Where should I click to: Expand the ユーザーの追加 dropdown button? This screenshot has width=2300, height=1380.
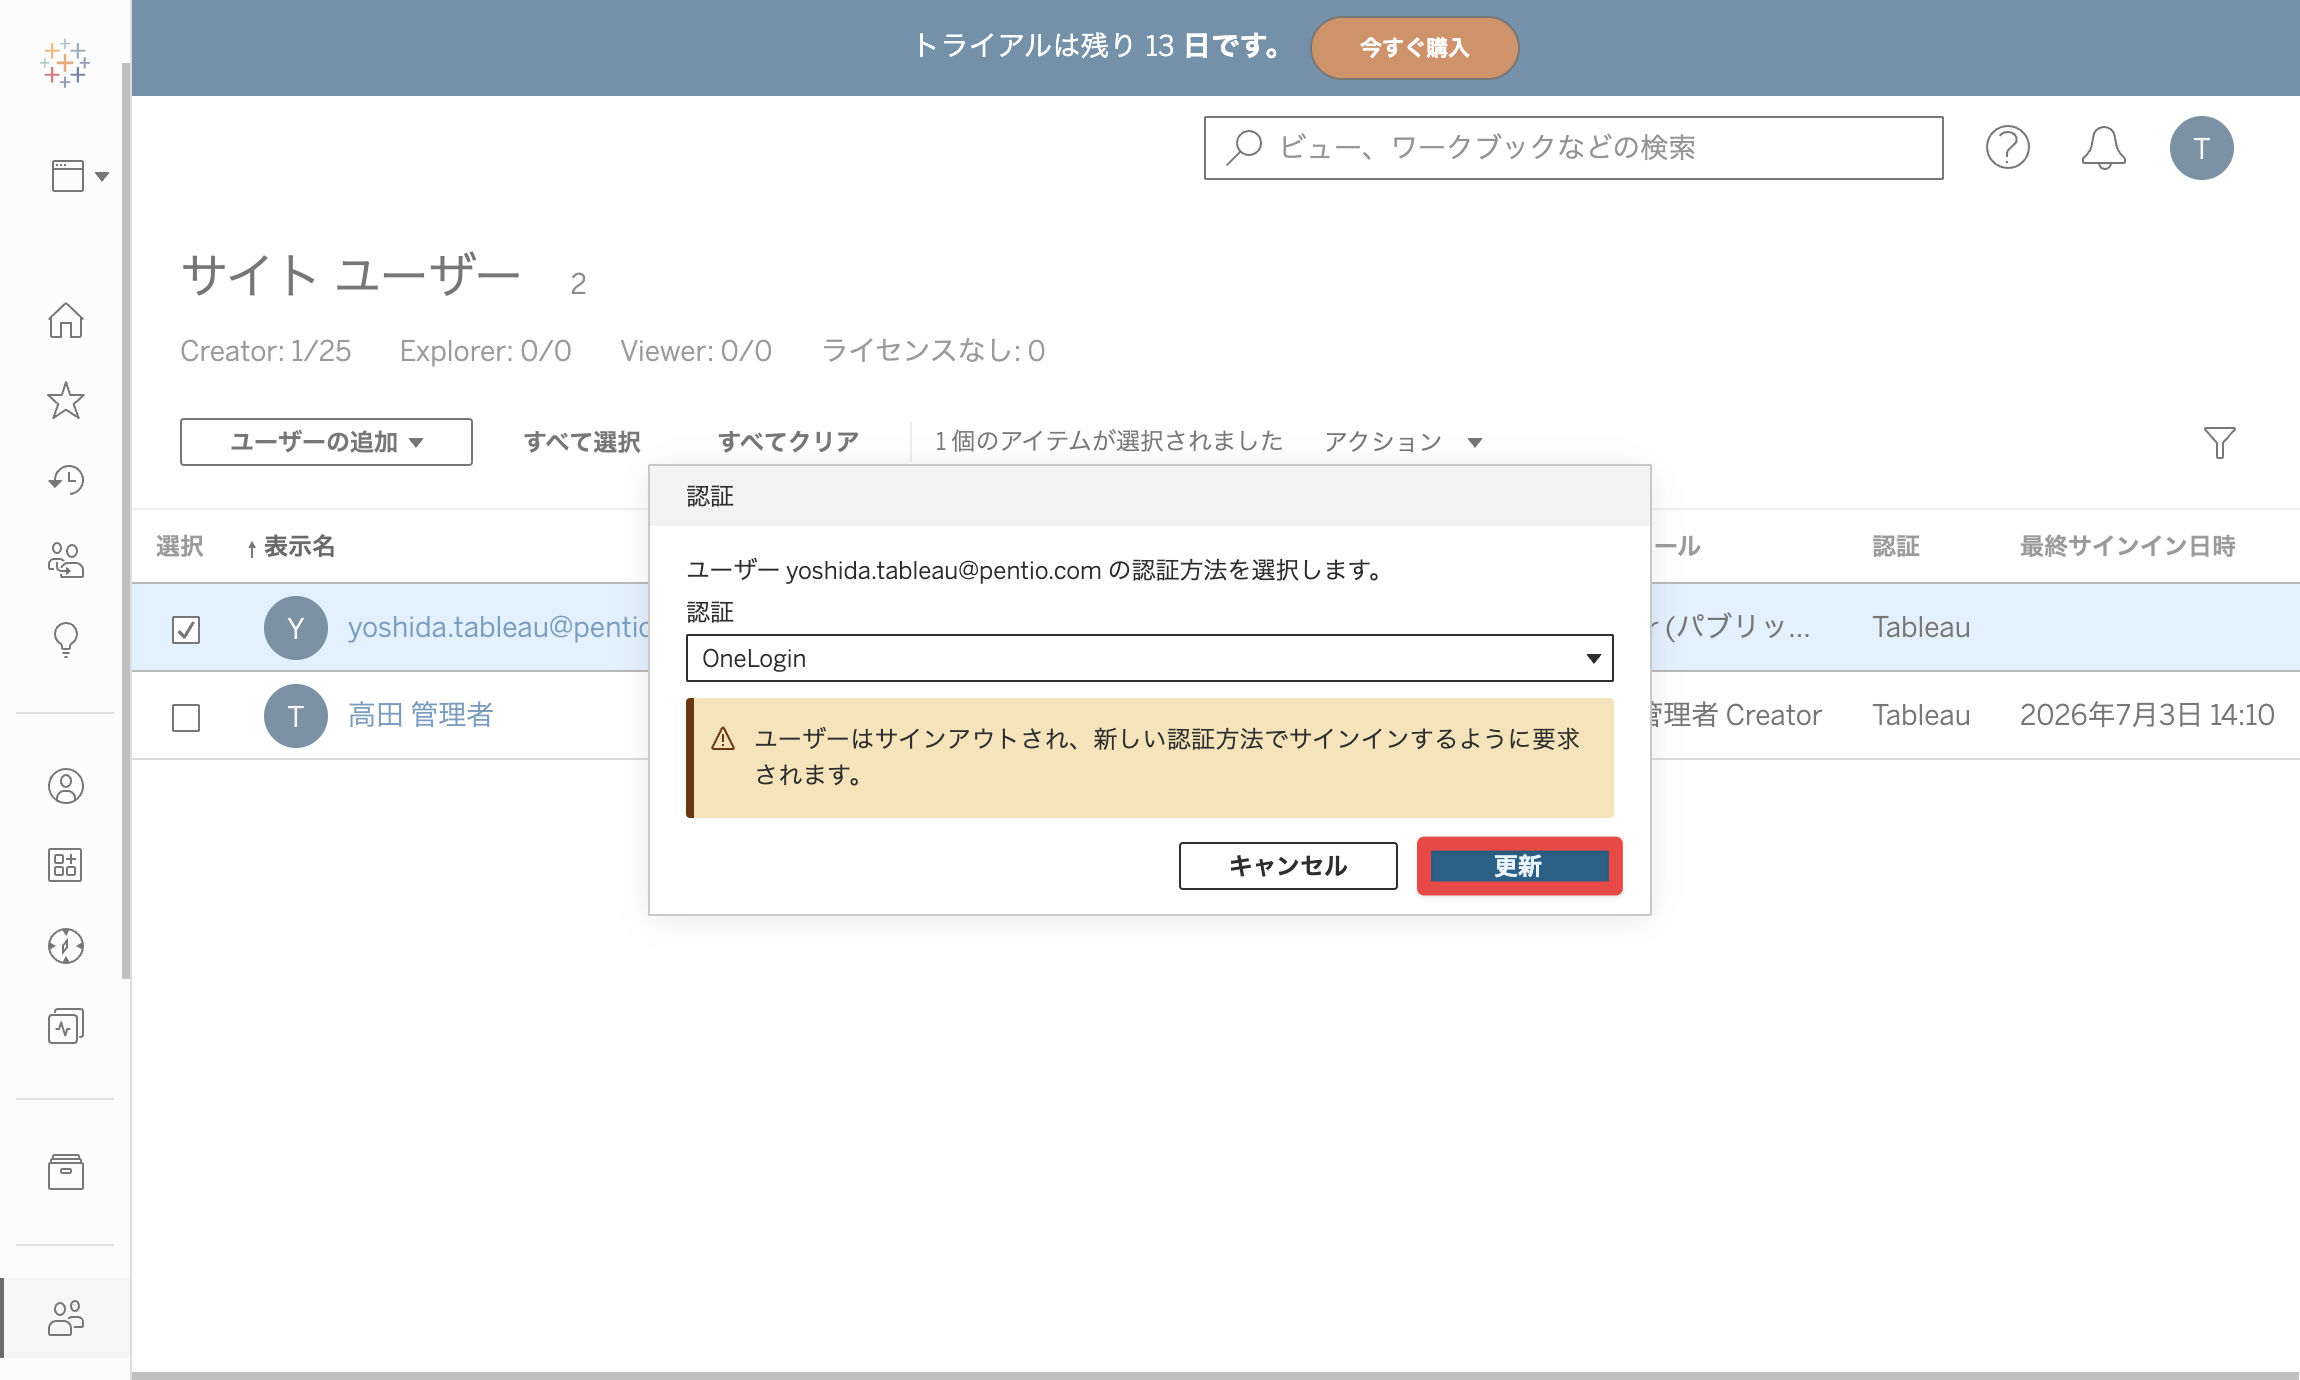(x=326, y=442)
